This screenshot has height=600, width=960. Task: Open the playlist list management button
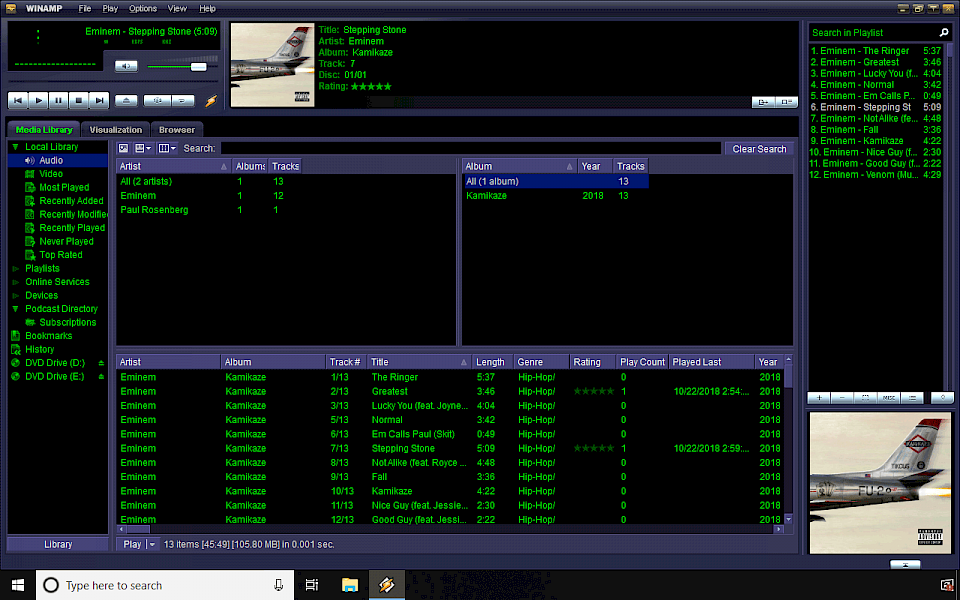[x=912, y=398]
